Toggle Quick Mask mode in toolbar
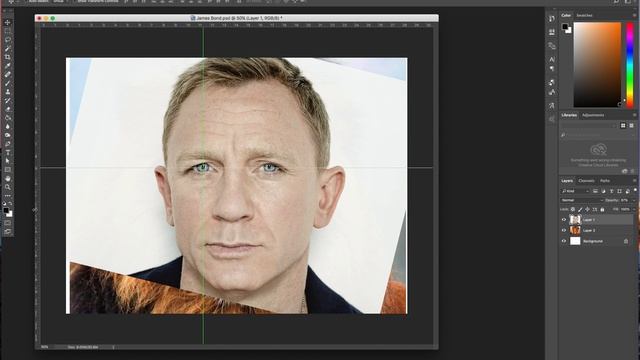The width and height of the screenshot is (640, 360). (8, 223)
